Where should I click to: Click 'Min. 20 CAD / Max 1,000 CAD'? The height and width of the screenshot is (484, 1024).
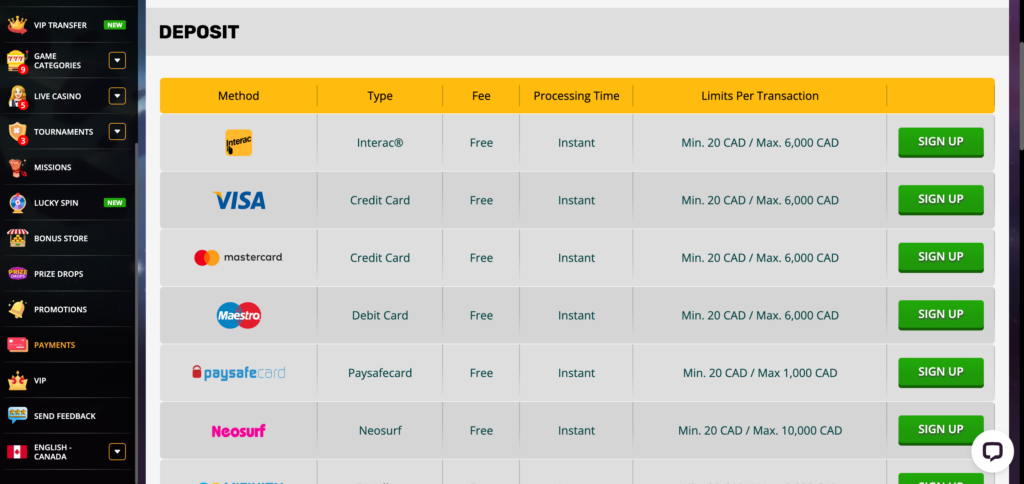(x=760, y=373)
